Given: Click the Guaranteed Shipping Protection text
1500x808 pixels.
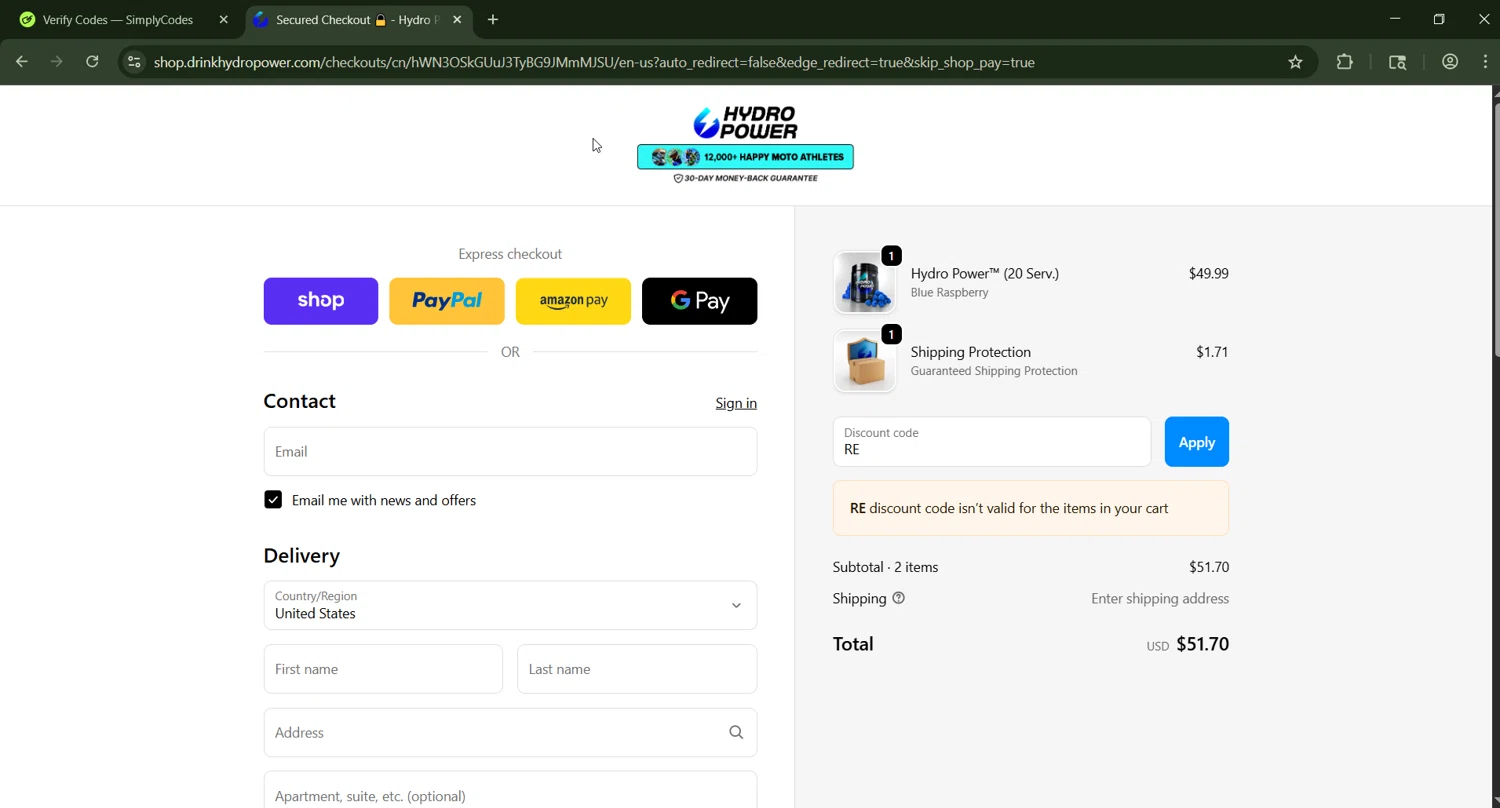Looking at the screenshot, I should click(x=994, y=371).
